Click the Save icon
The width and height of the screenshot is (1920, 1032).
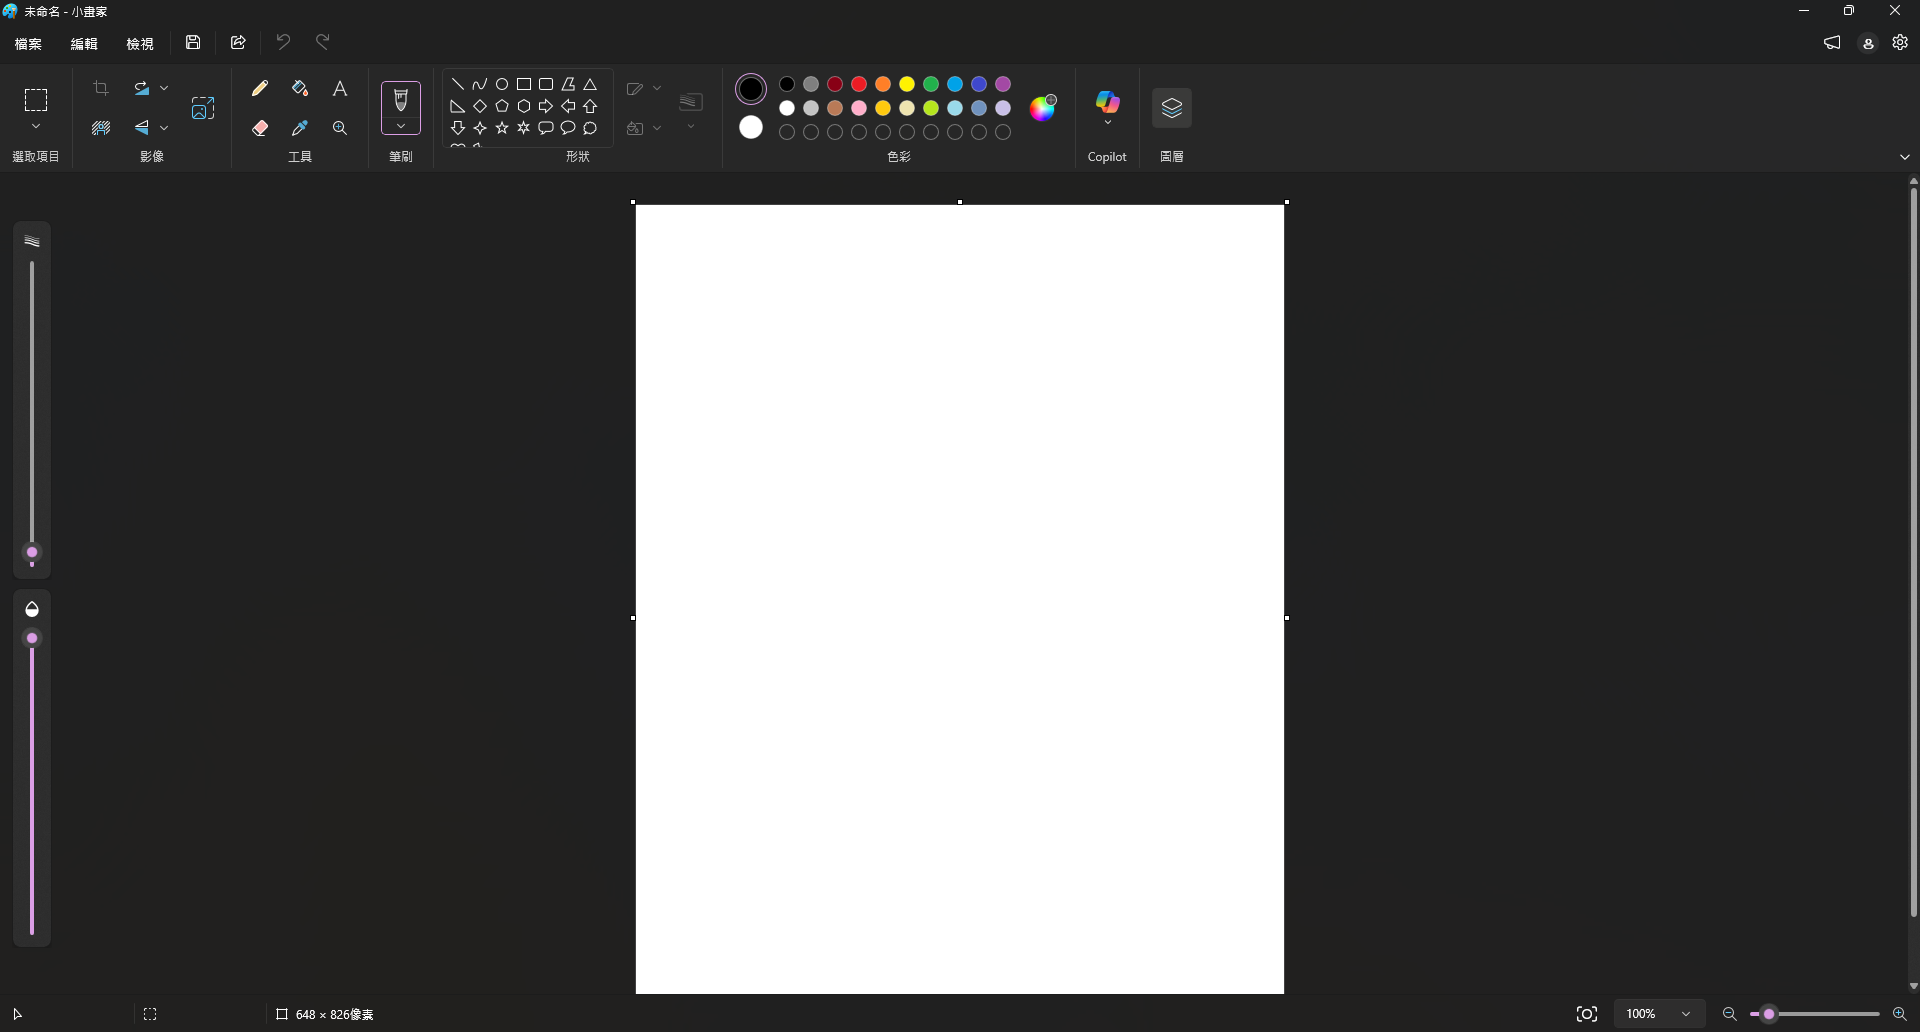point(193,42)
